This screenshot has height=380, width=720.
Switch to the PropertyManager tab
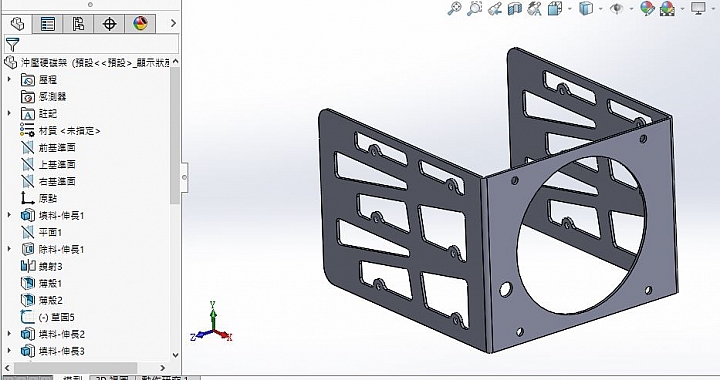click(x=48, y=23)
